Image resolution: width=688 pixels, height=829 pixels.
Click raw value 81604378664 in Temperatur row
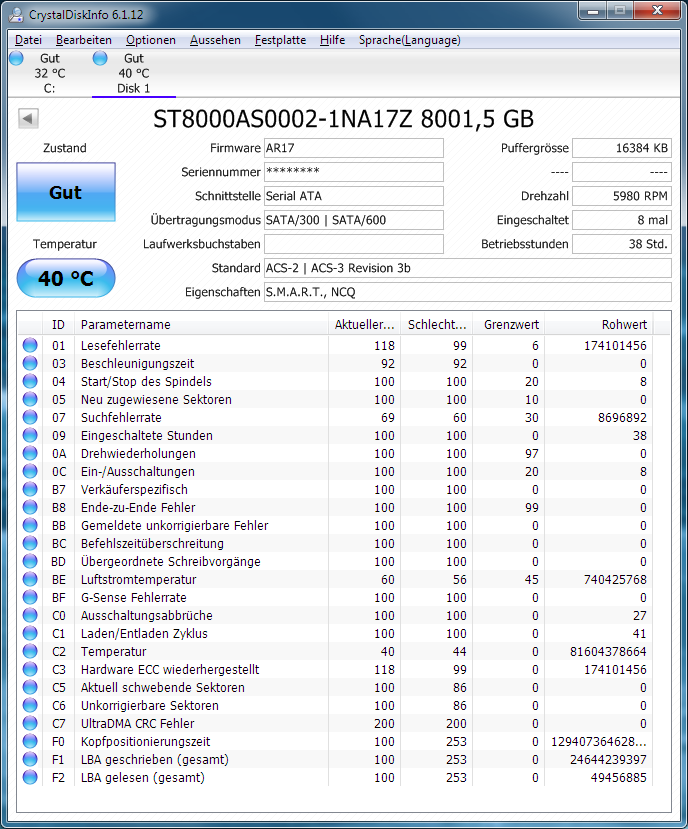point(608,651)
